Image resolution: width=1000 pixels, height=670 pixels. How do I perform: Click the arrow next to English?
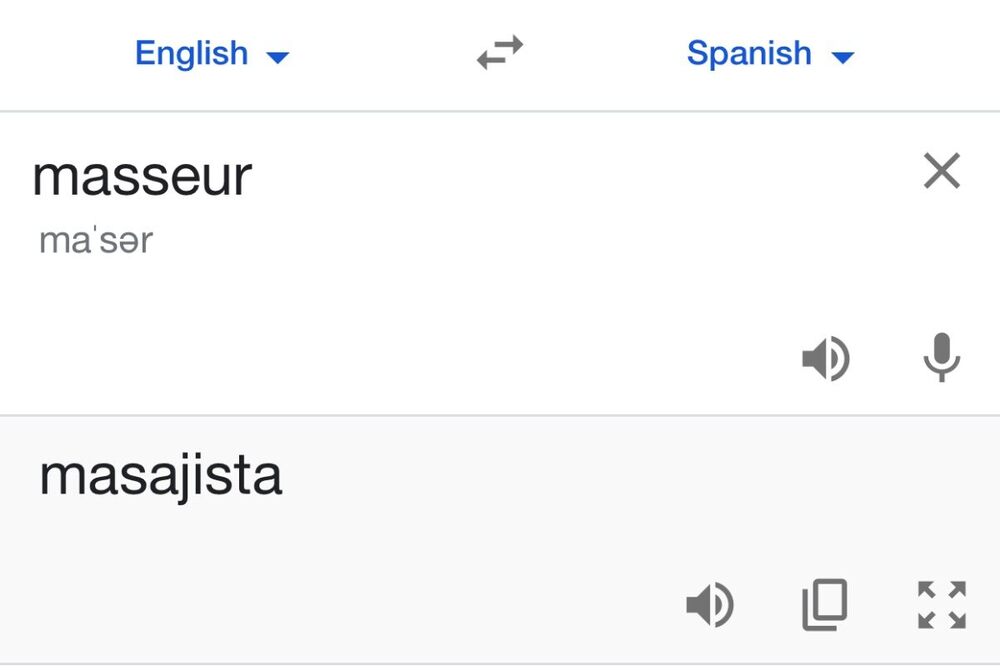click(x=278, y=57)
